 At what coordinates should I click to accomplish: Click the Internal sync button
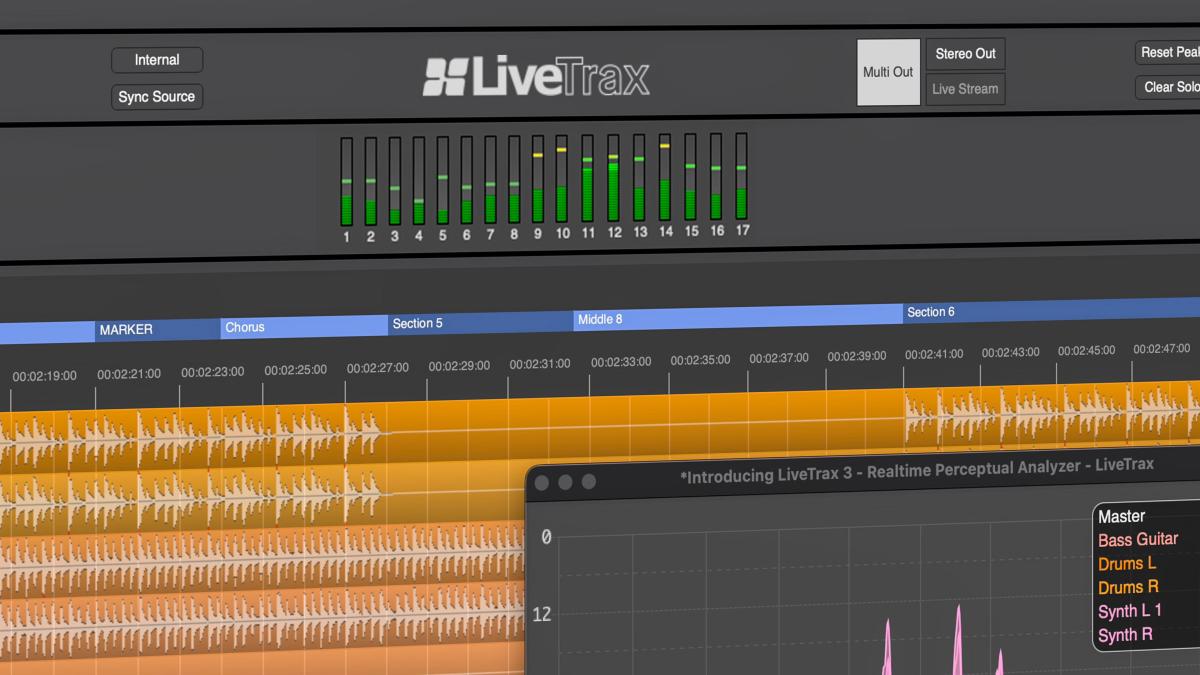pos(157,60)
